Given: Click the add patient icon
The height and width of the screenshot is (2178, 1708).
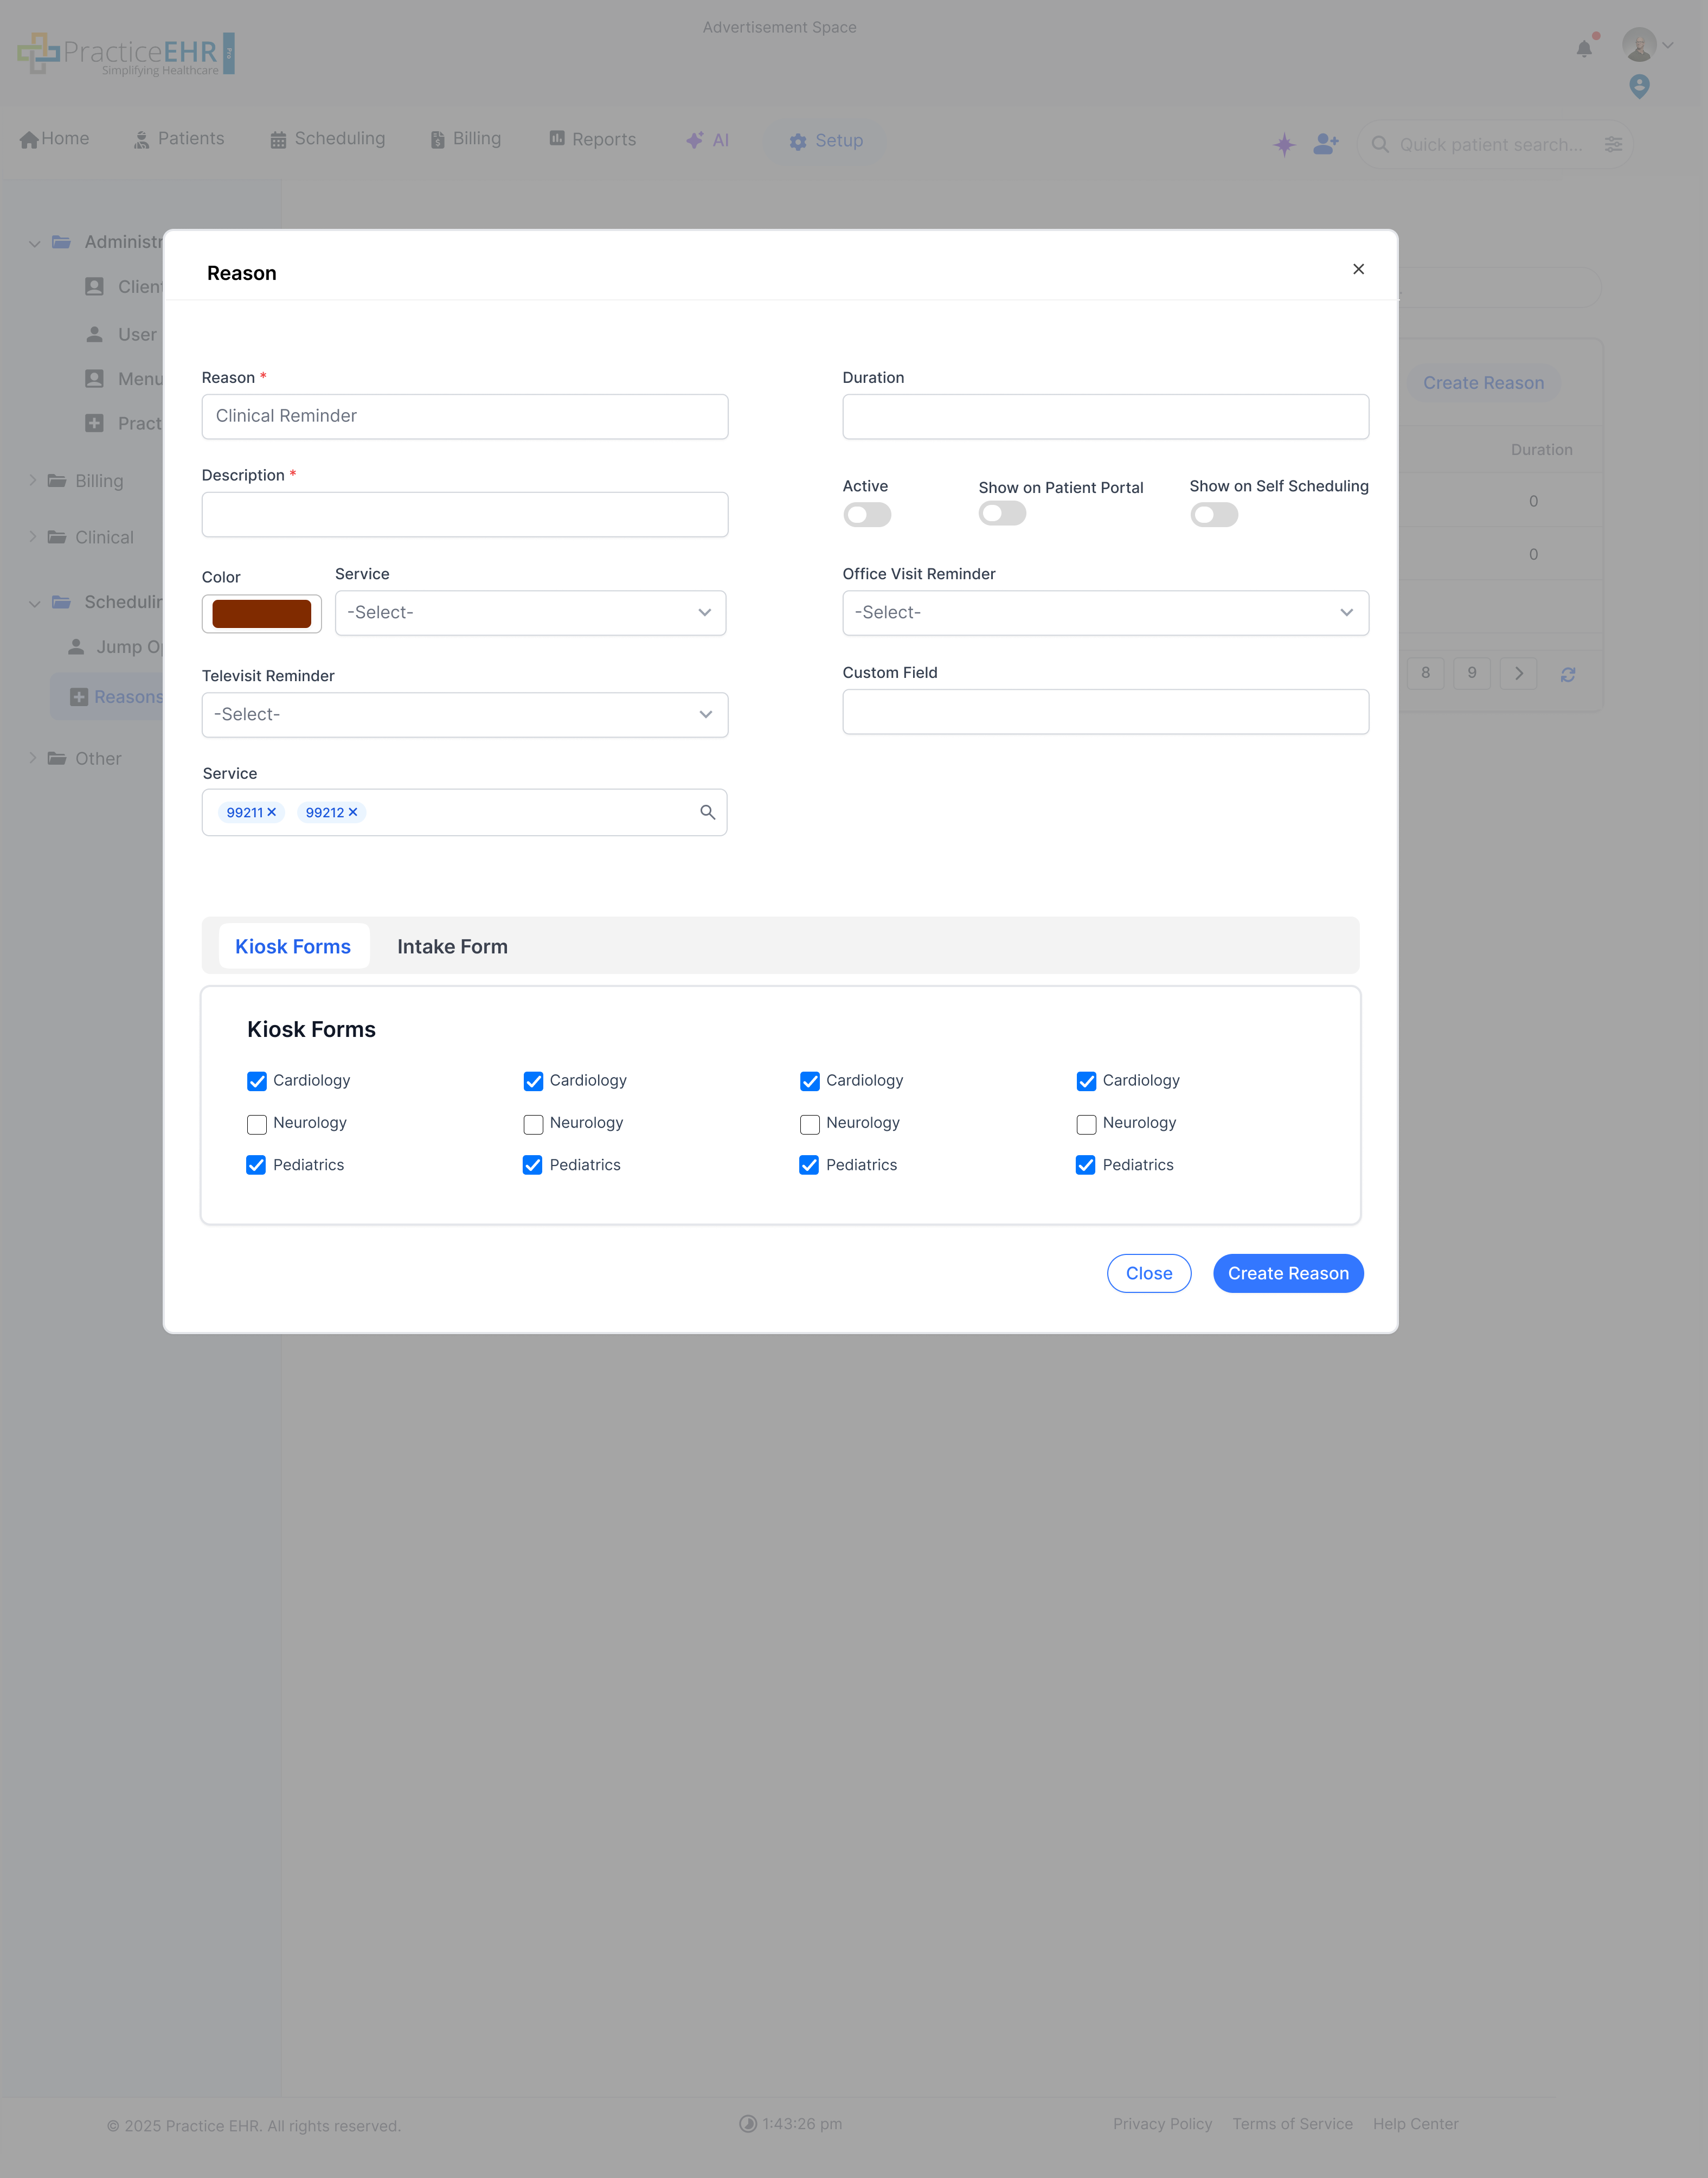Looking at the screenshot, I should (x=1325, y=144).
